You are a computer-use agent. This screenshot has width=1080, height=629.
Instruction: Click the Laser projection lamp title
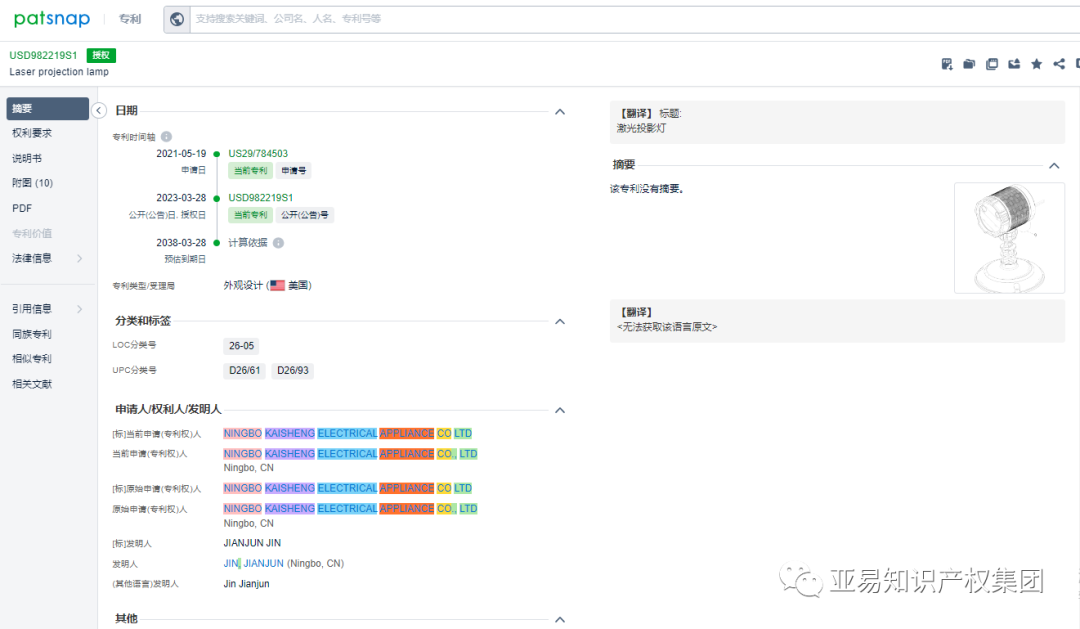[59, 72]
